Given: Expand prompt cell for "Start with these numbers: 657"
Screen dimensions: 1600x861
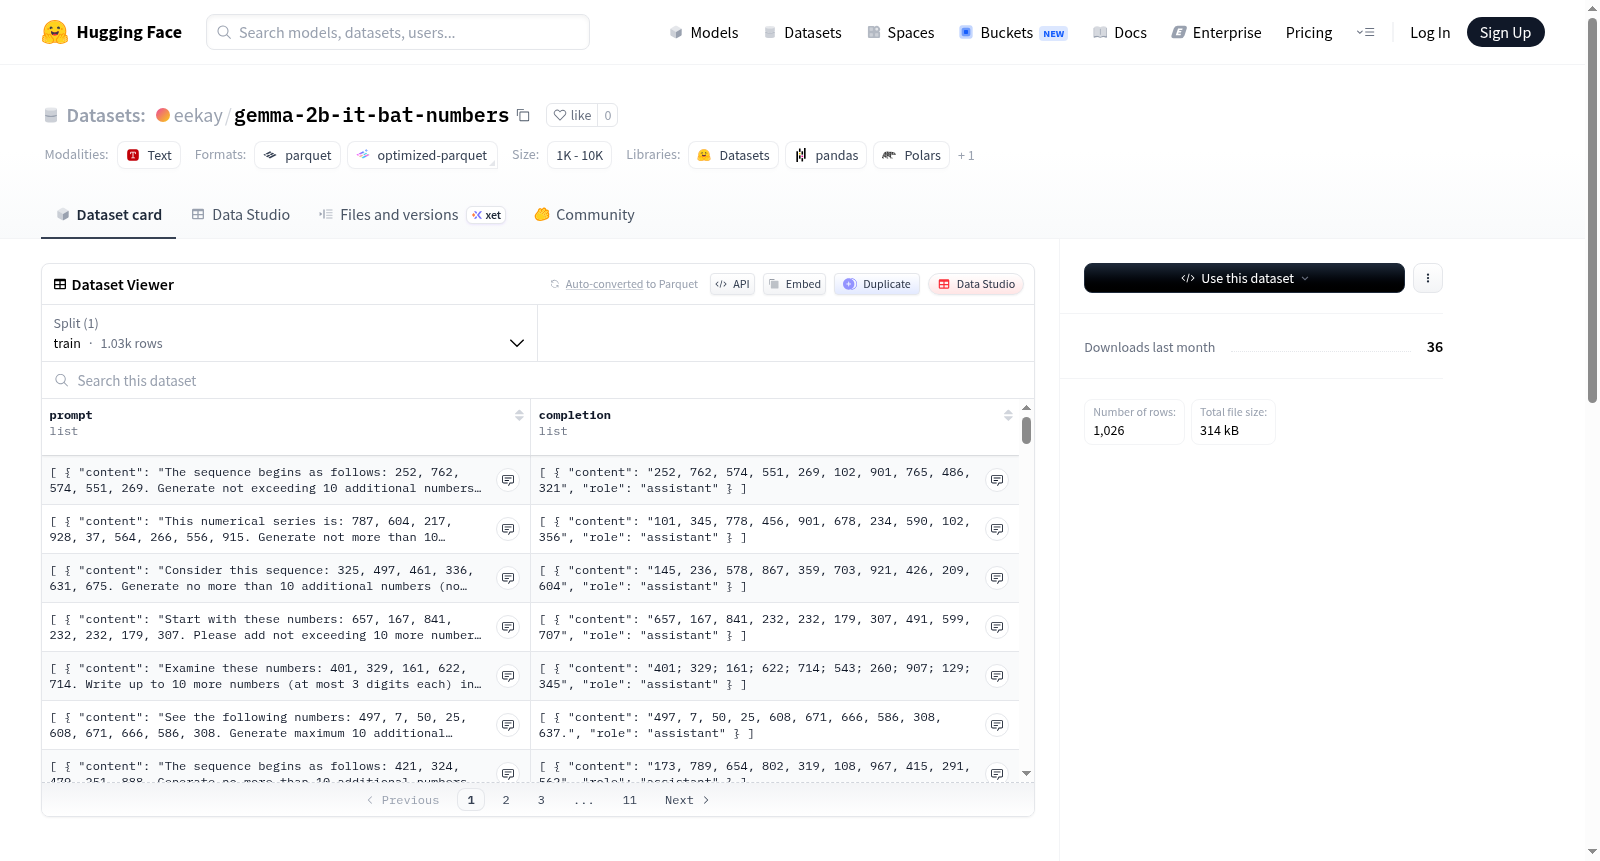Looking at the screenshot, I should point(508,627).
